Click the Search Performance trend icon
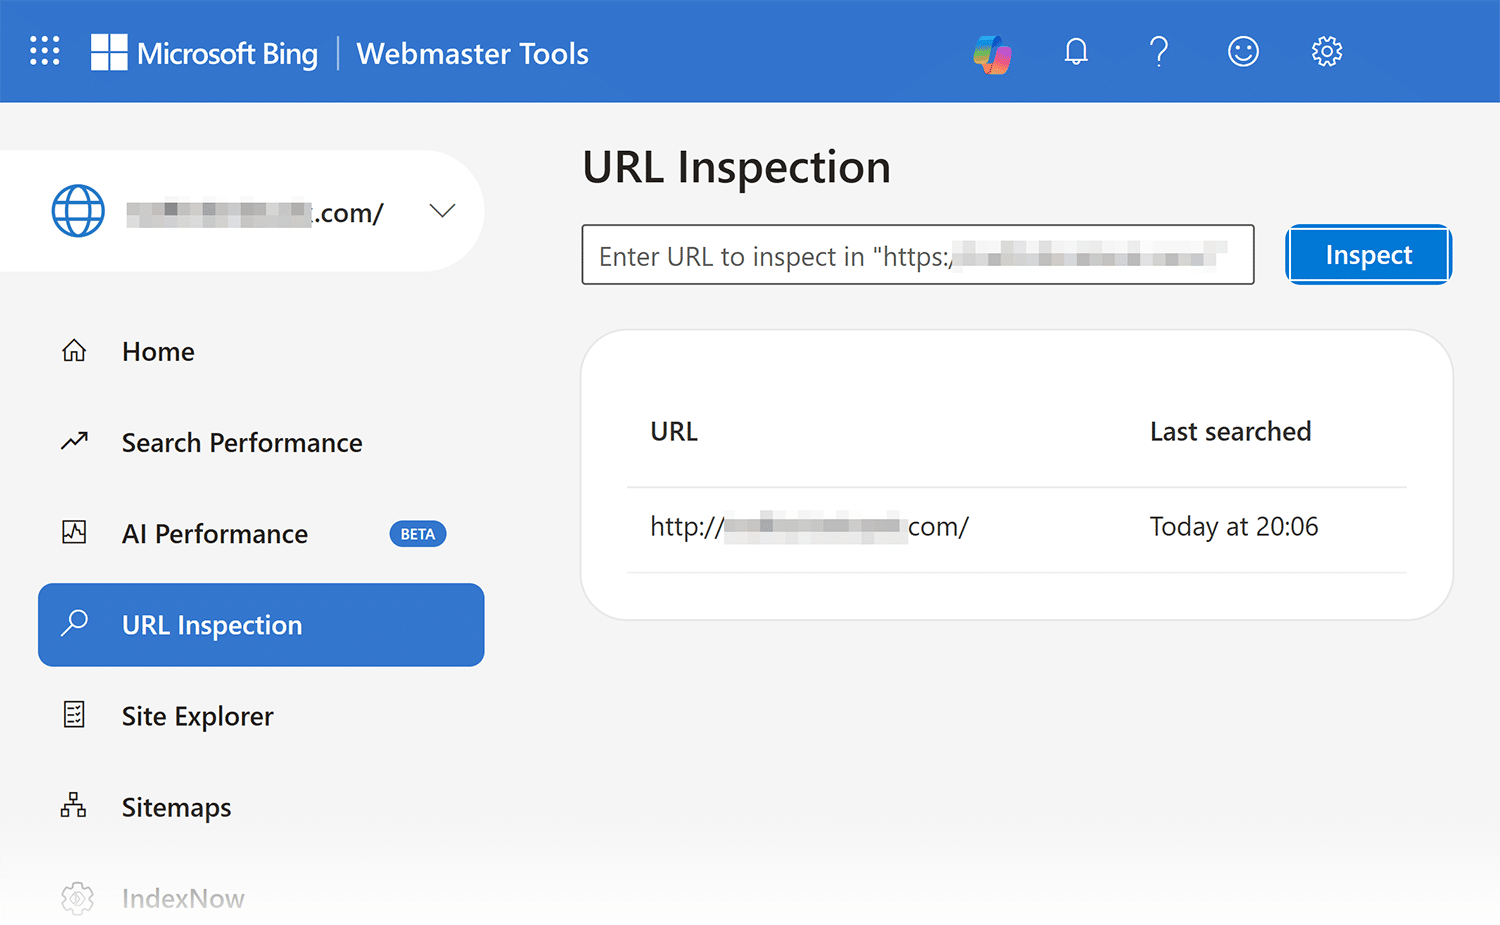Screen dimensions: 1500x925 tap(74, 441)
